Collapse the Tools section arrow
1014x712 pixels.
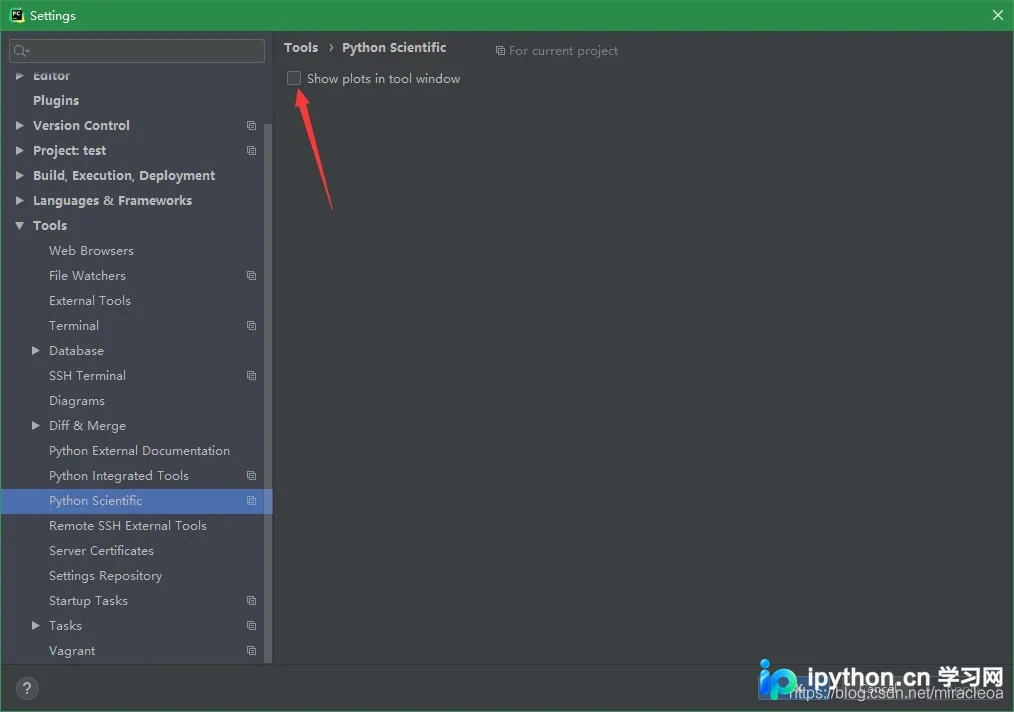coord(19,226)
